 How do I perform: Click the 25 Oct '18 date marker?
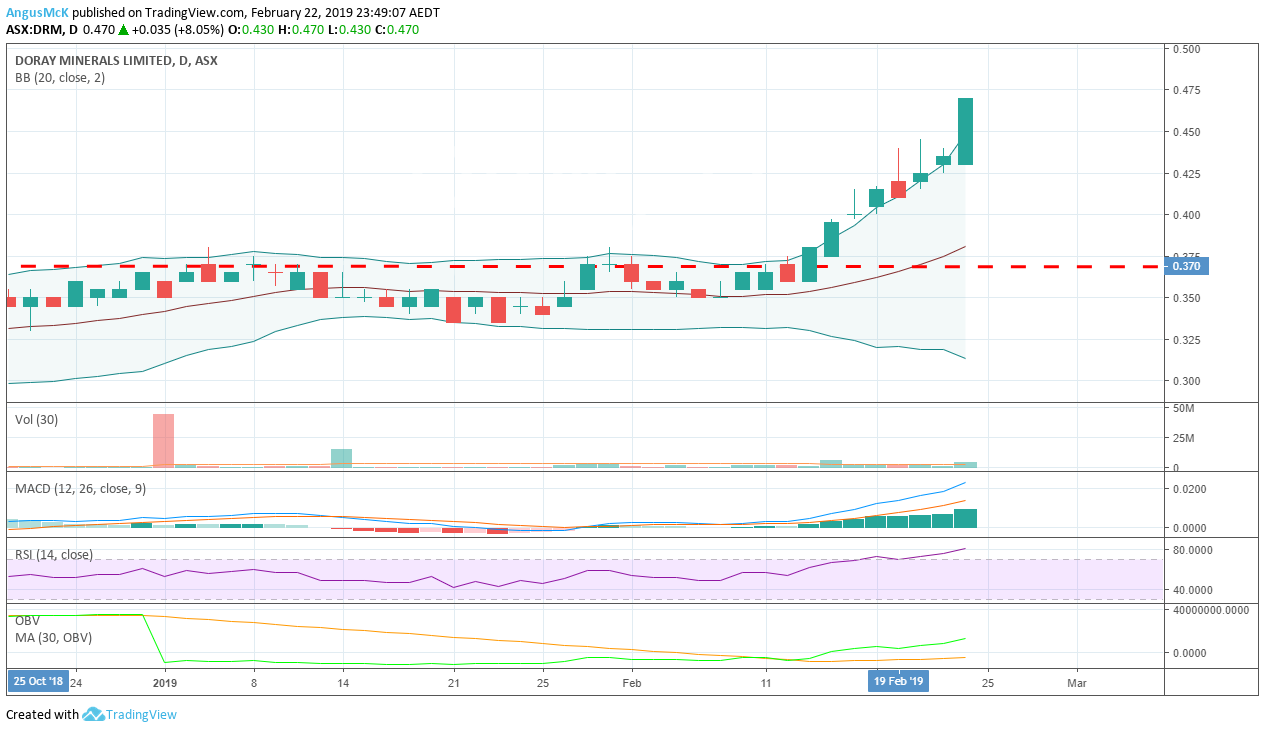coord(36,682)
